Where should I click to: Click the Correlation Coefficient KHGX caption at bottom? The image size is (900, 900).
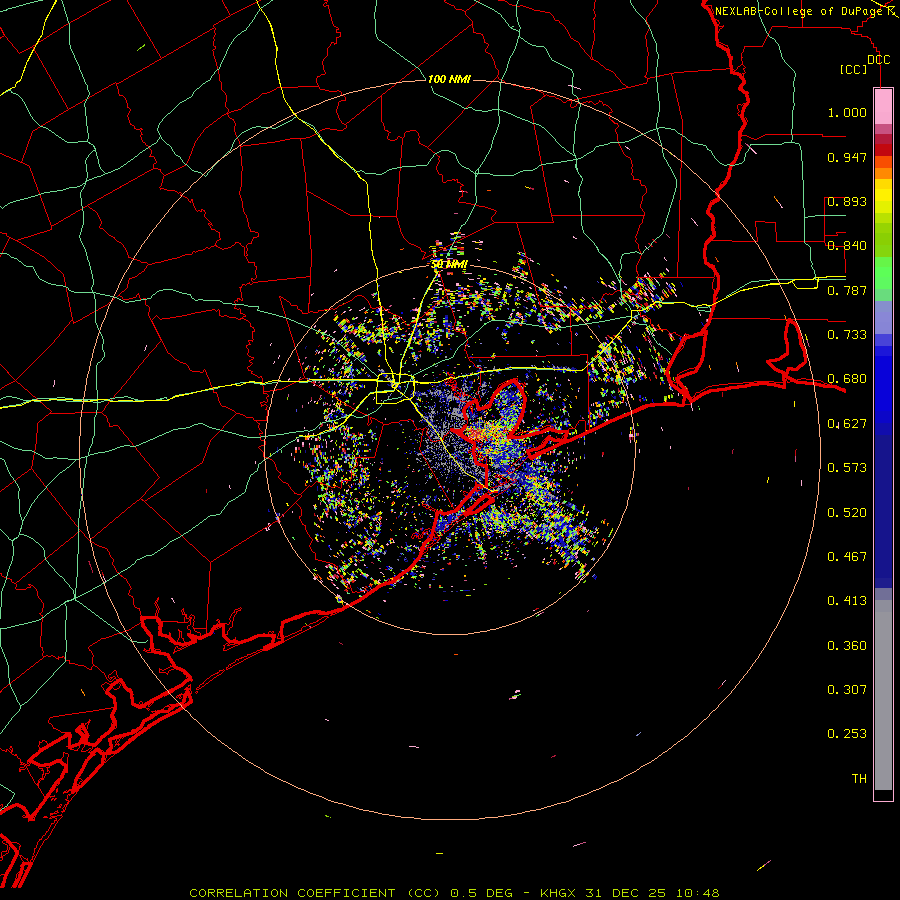454,893
